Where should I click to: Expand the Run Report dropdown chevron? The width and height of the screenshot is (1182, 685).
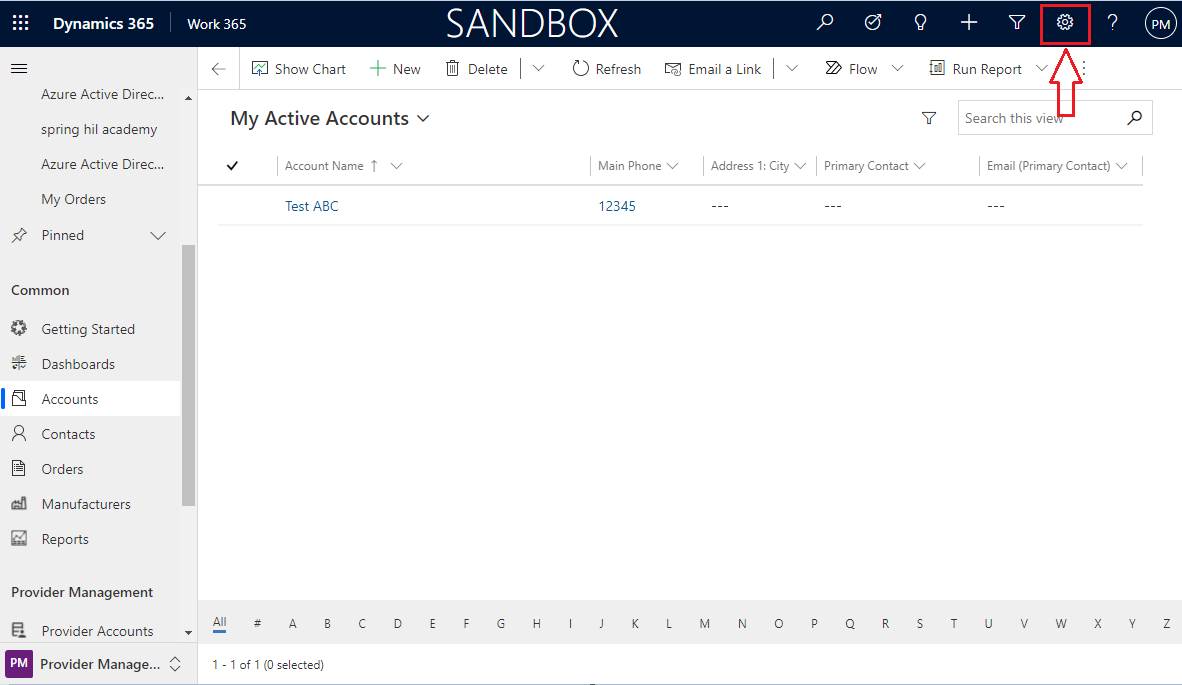1042,69
